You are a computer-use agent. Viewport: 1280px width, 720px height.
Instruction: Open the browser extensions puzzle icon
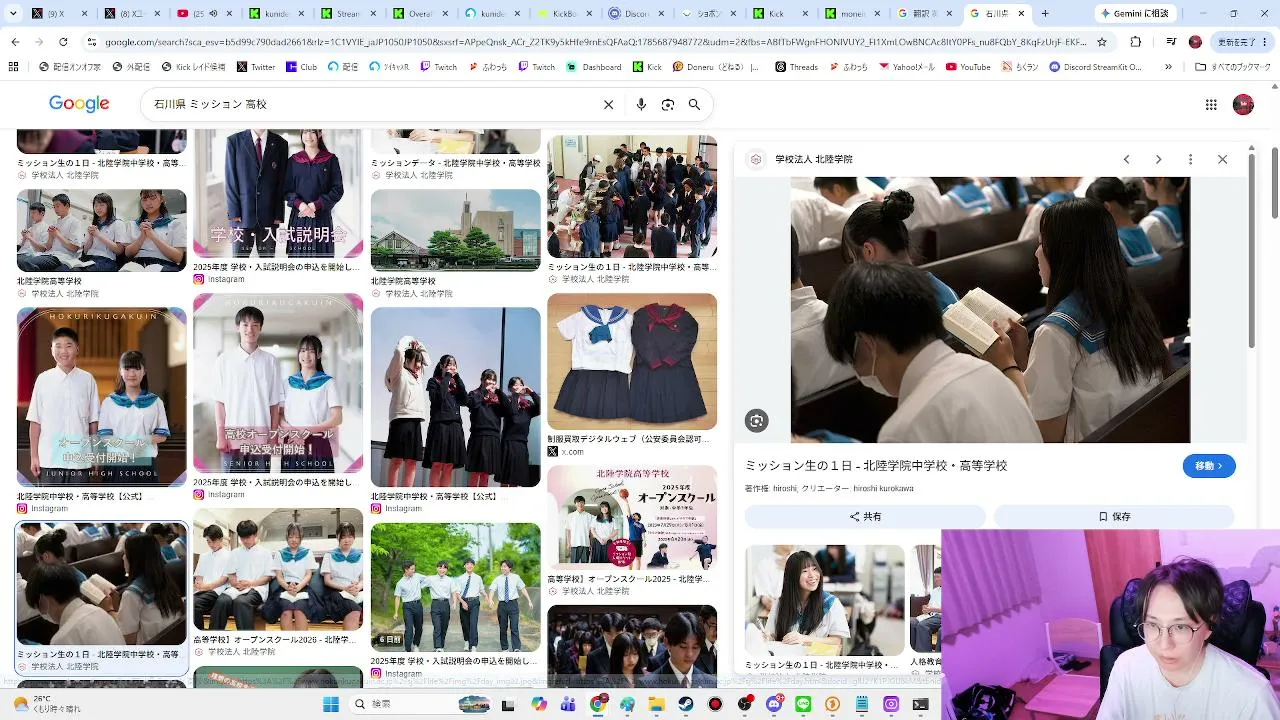(1135, 42)
